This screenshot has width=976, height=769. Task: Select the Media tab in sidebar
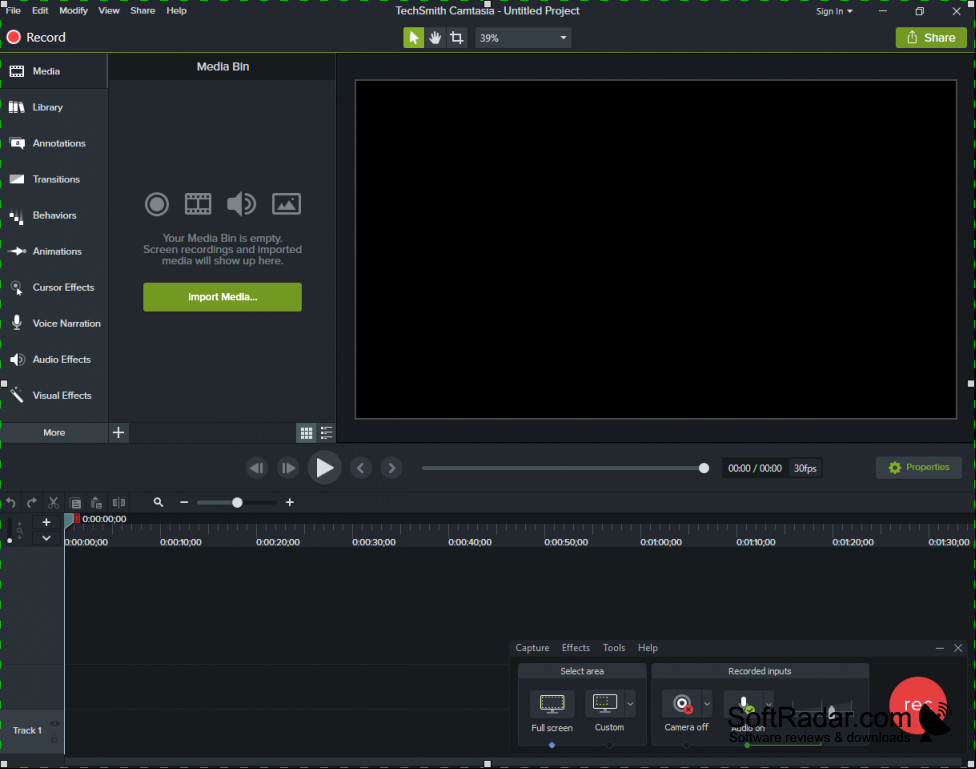[54, 71]
